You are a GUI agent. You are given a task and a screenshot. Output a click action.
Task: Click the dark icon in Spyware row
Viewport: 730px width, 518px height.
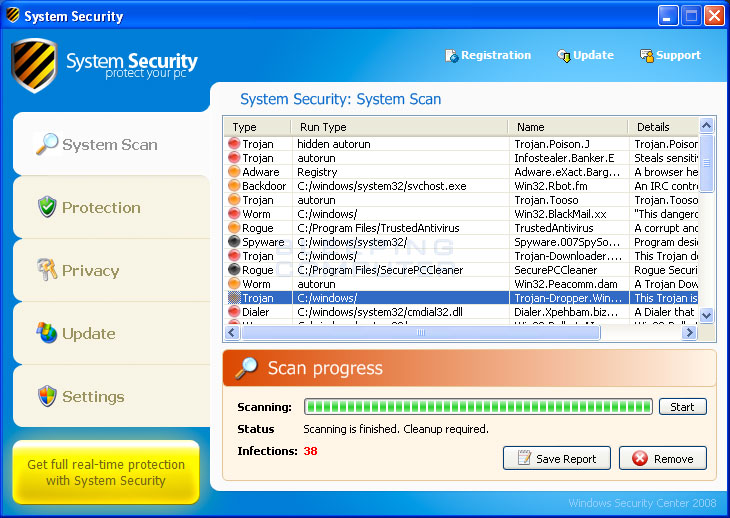[x=234, y=242]
